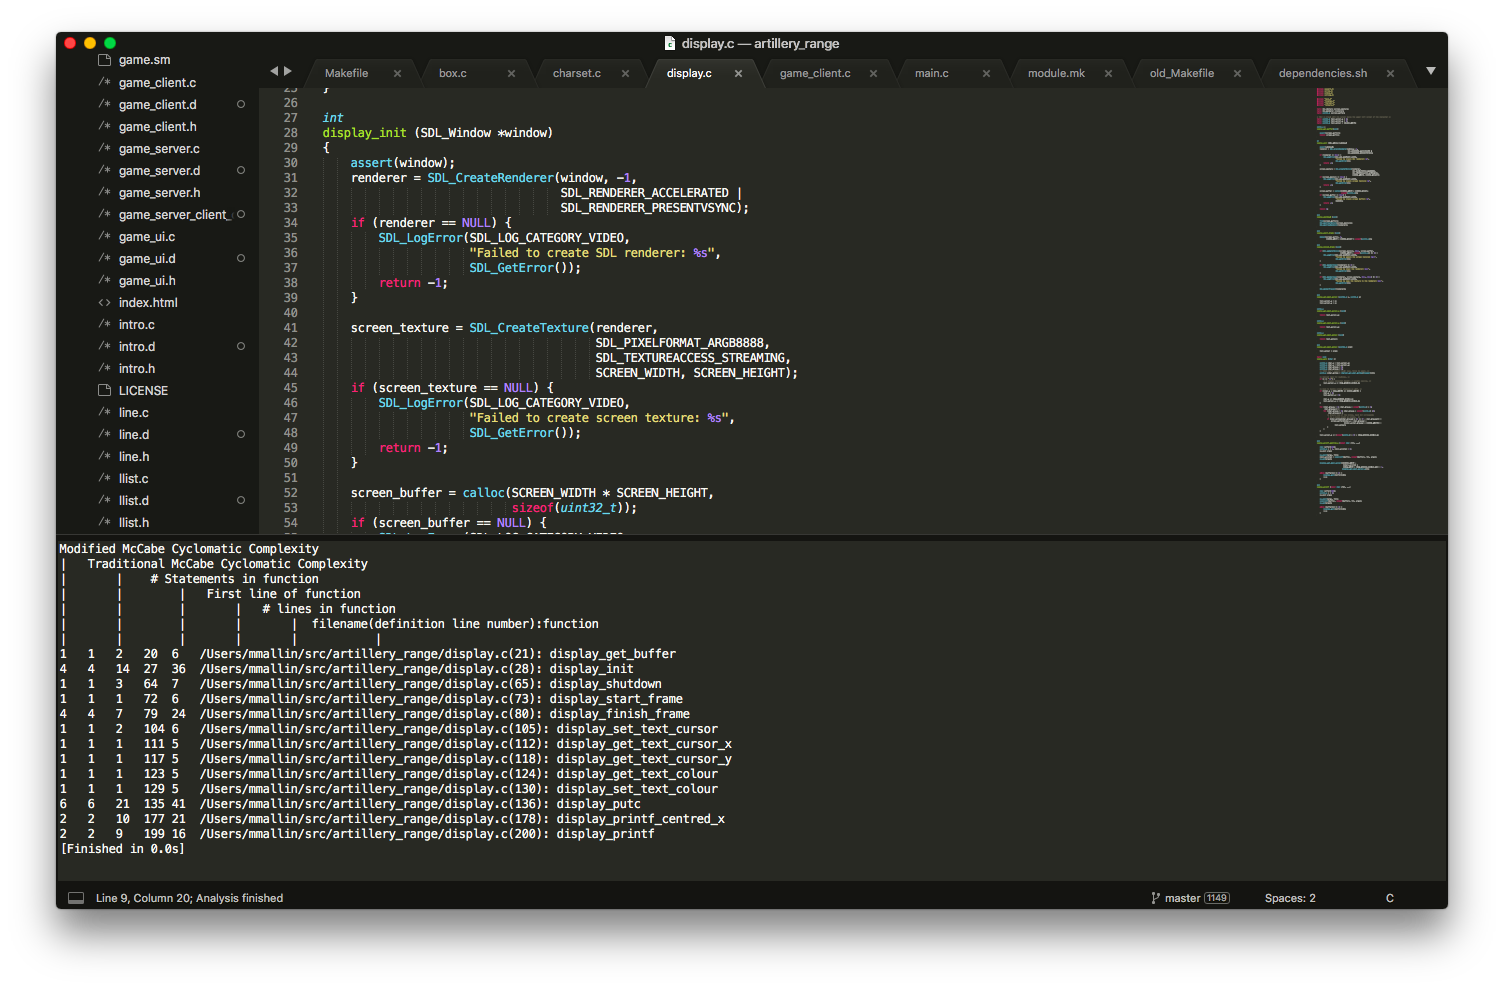This screenshot has width=1504, height=989.
Task: Click the git branch icon showing master
Action: pos(1155,897)
